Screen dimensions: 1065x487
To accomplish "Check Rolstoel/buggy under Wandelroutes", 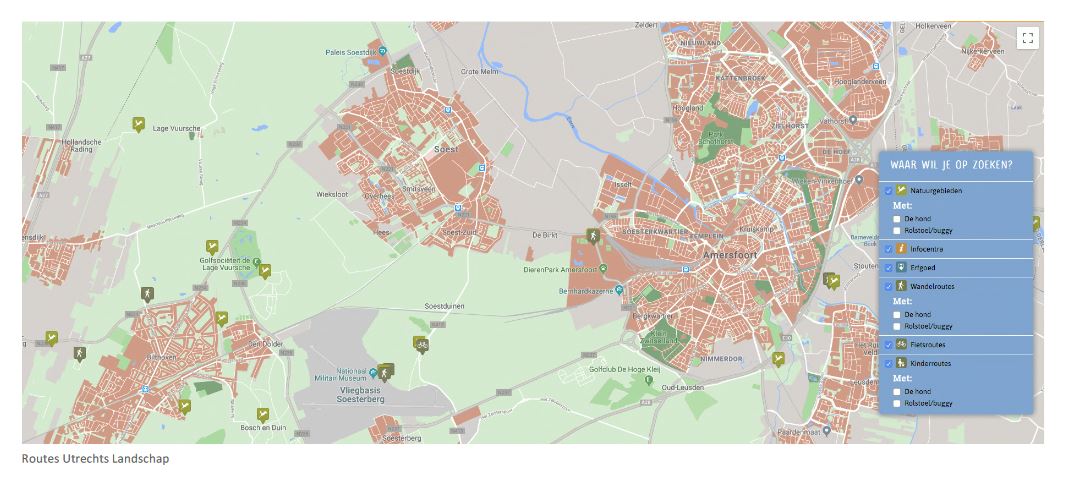I will (x=897, y=325).
